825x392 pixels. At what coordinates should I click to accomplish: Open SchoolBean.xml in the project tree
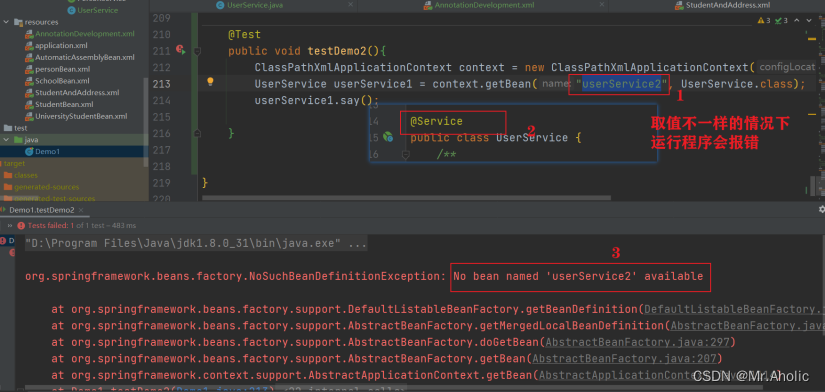point(62,81)
